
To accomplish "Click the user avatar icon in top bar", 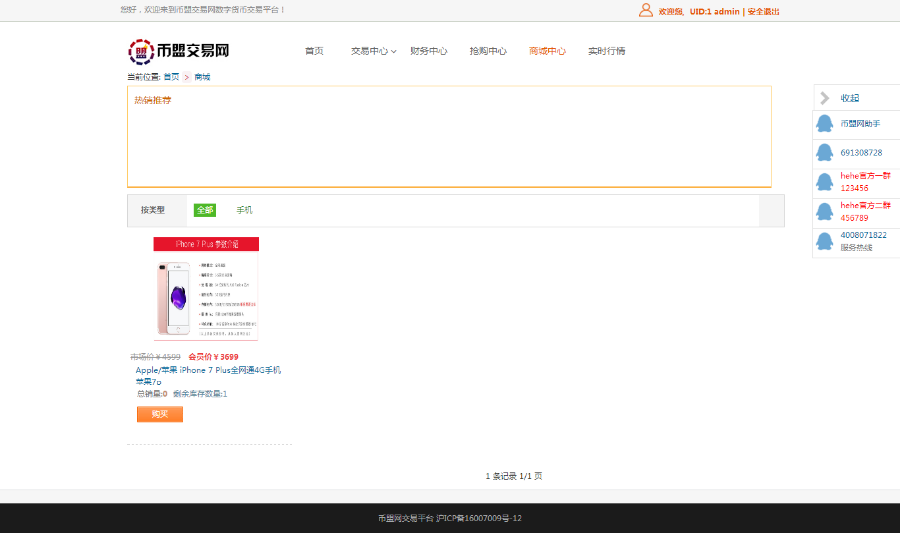I will point(645,11).
